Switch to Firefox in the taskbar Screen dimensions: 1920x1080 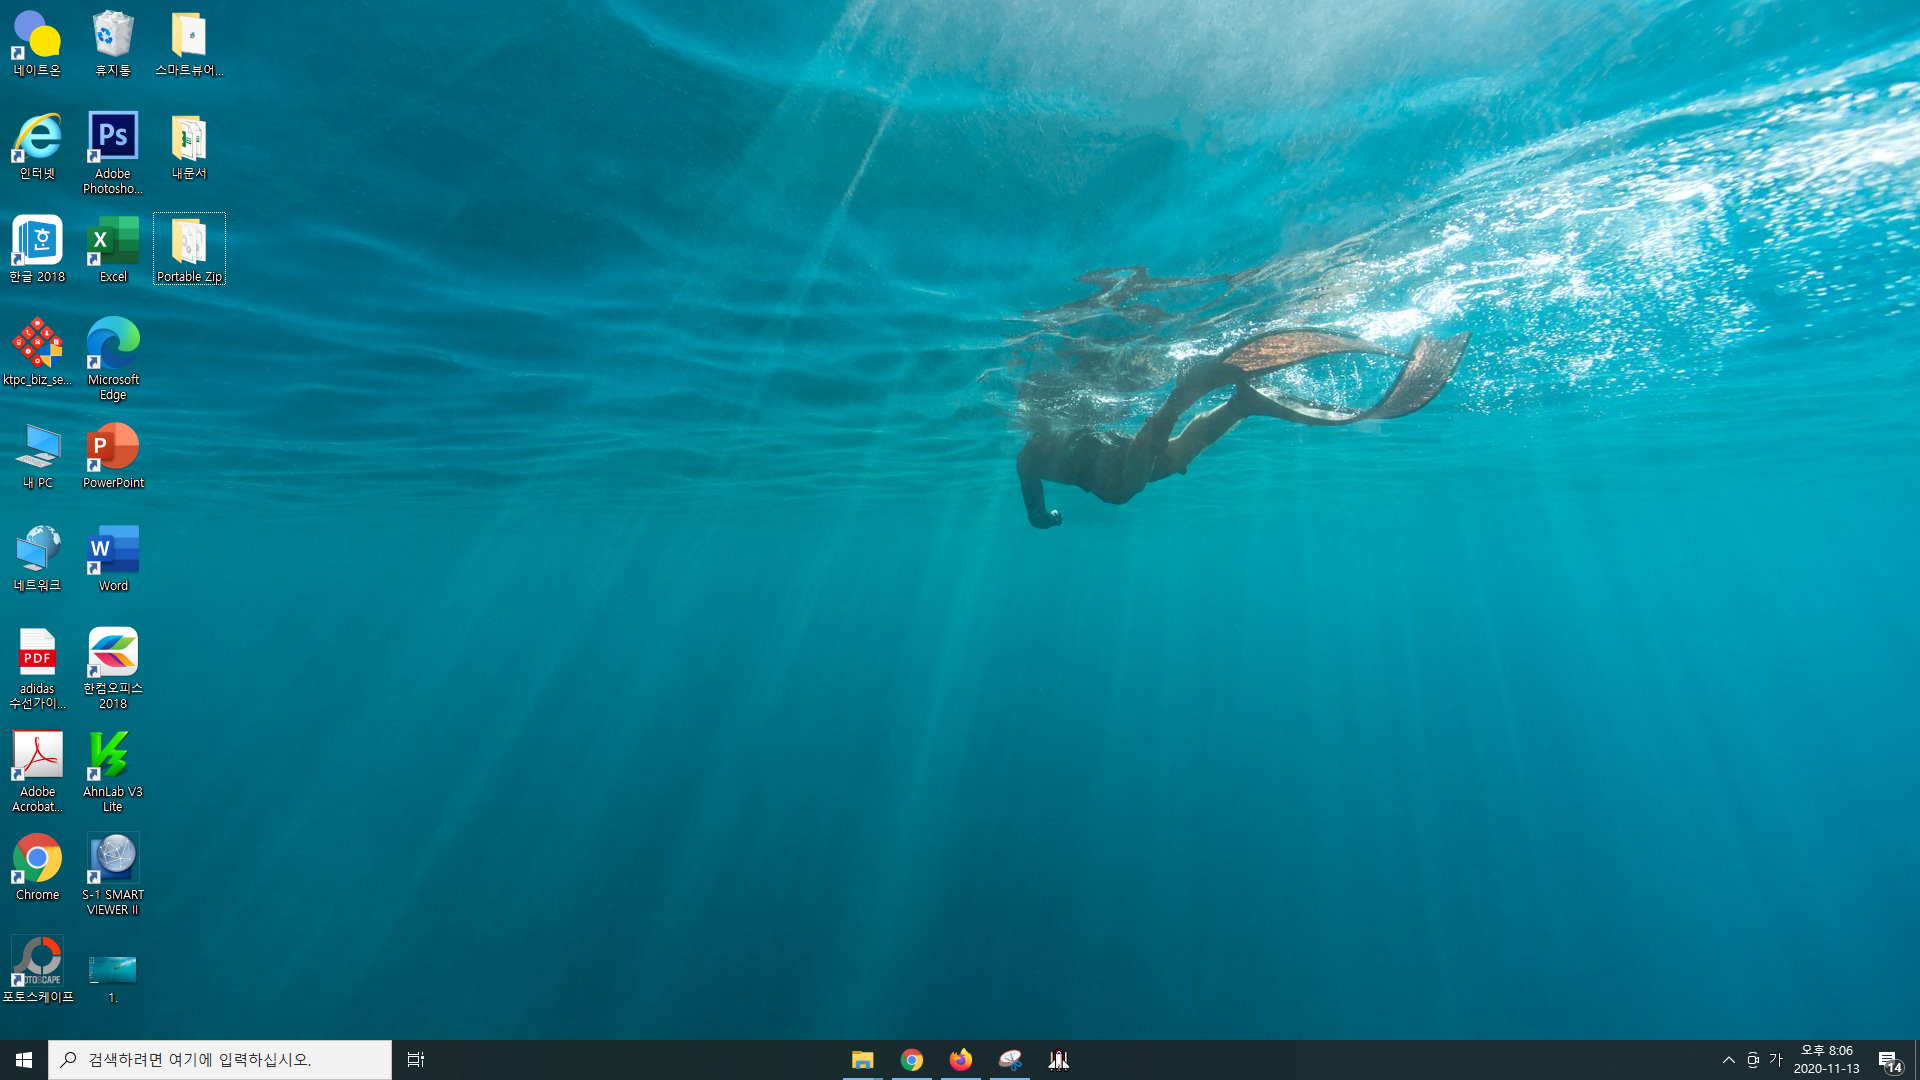point(960,1060)
